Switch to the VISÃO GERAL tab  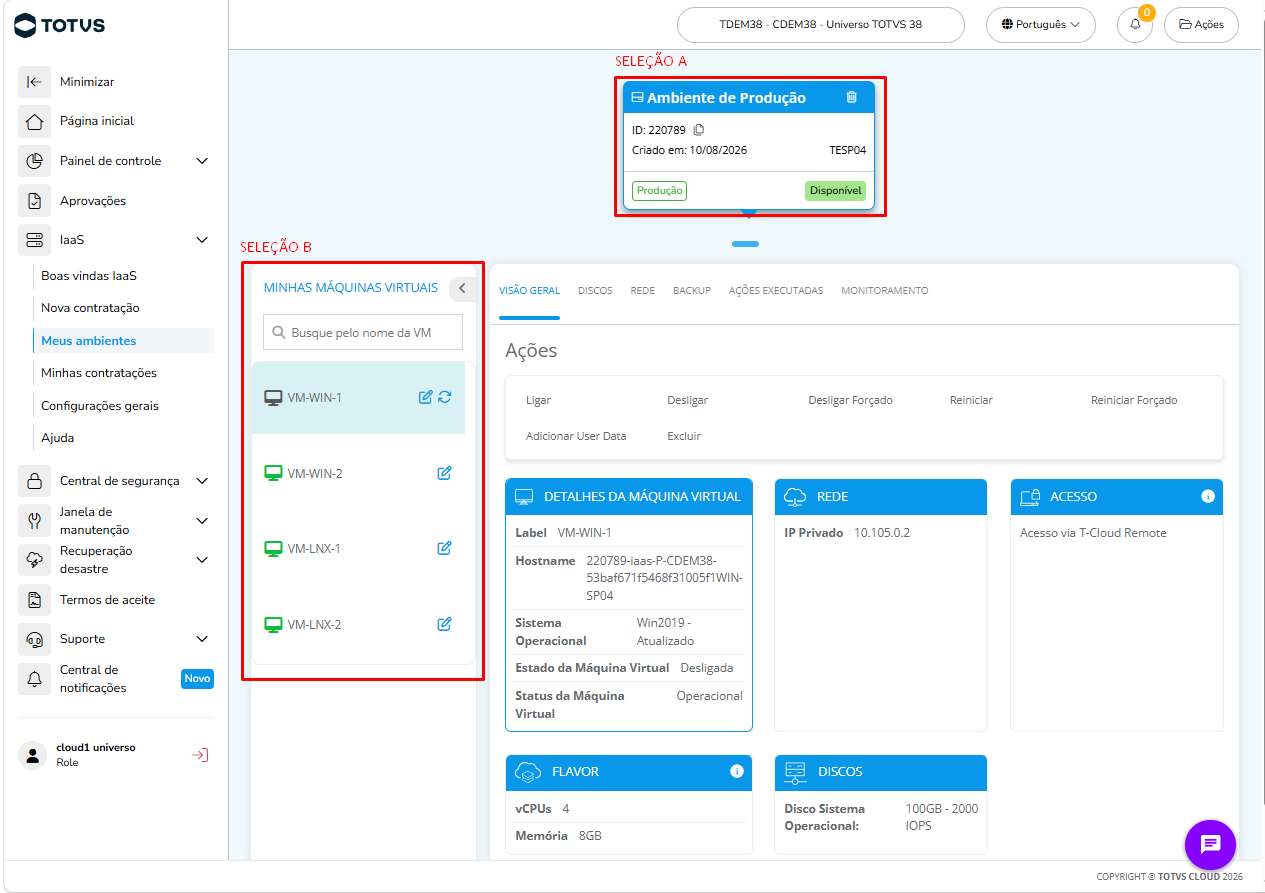529,291
